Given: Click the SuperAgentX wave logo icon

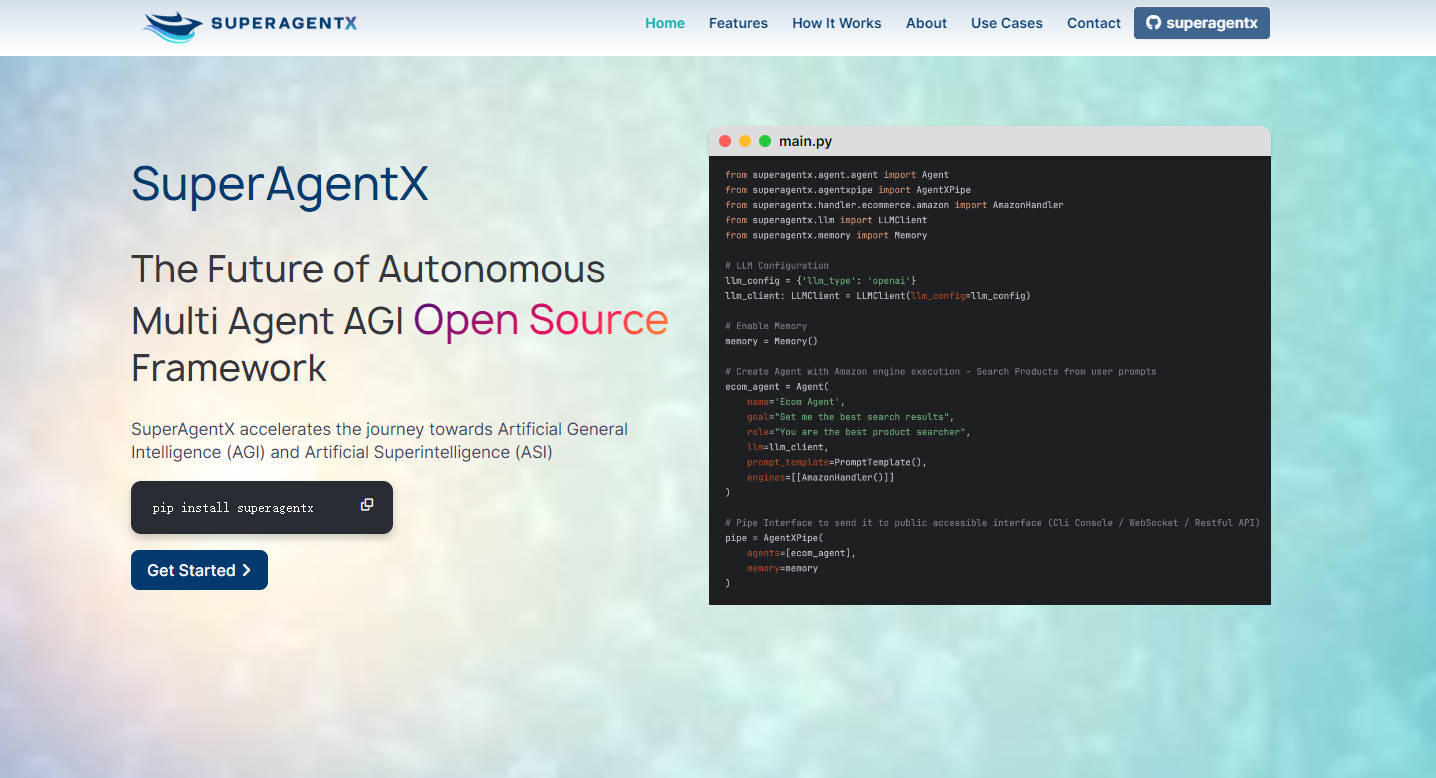Looking at the screenshot, I should click(172, 26).
